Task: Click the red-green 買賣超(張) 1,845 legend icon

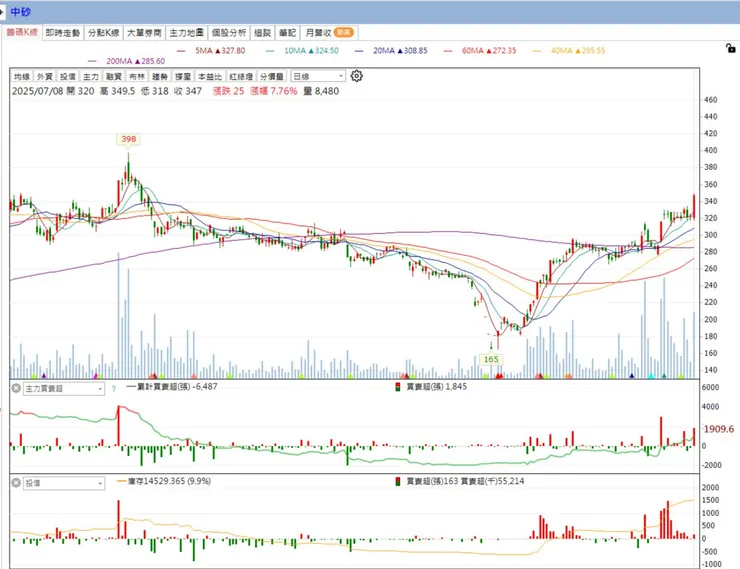Action: coord(398,387)
